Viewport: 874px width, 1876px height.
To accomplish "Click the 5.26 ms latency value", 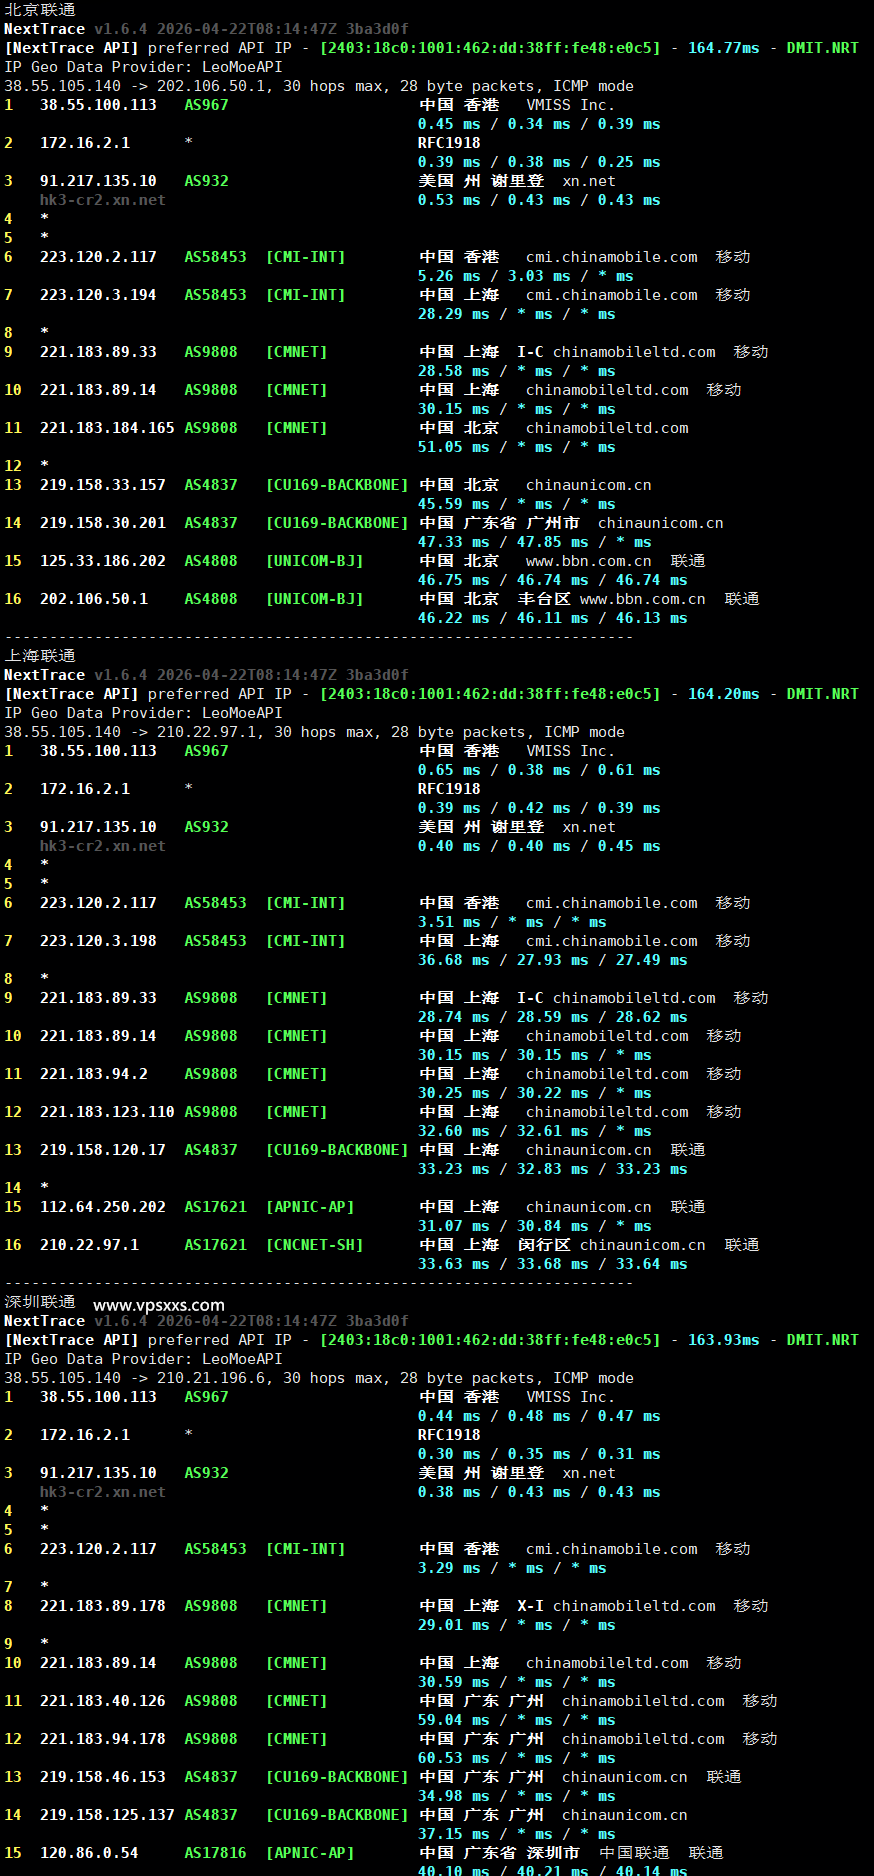I will coord(449,276).
